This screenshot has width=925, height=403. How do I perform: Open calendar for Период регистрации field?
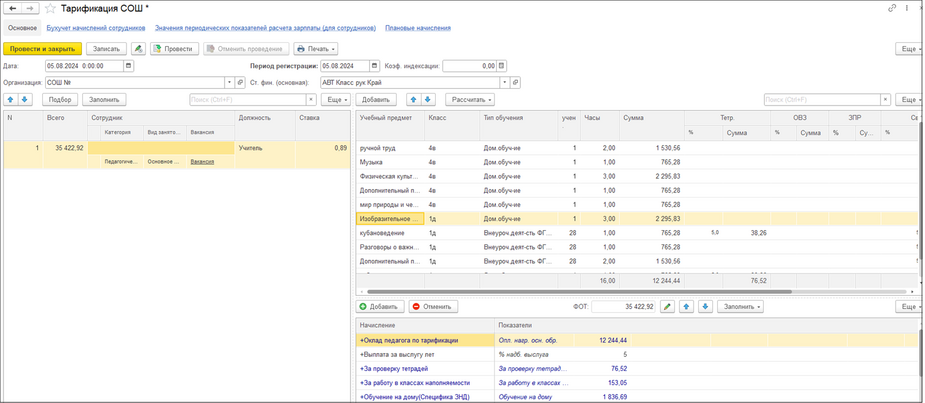click(375, 66)
